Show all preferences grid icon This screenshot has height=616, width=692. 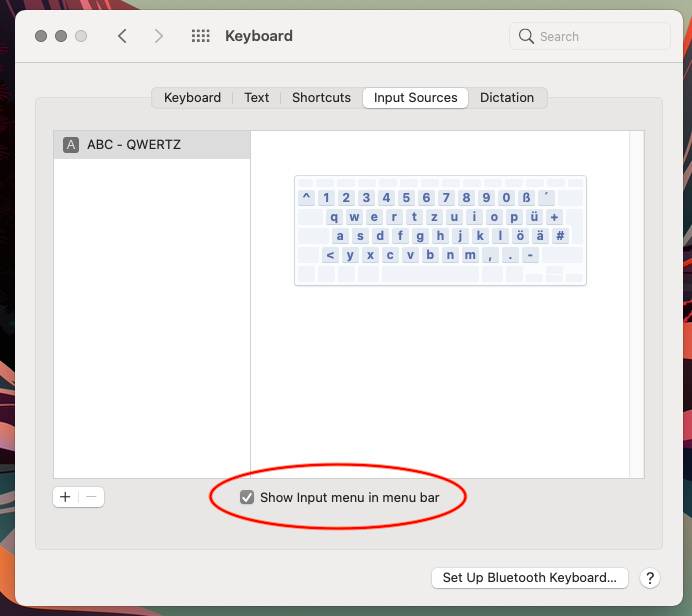[201, 36]
